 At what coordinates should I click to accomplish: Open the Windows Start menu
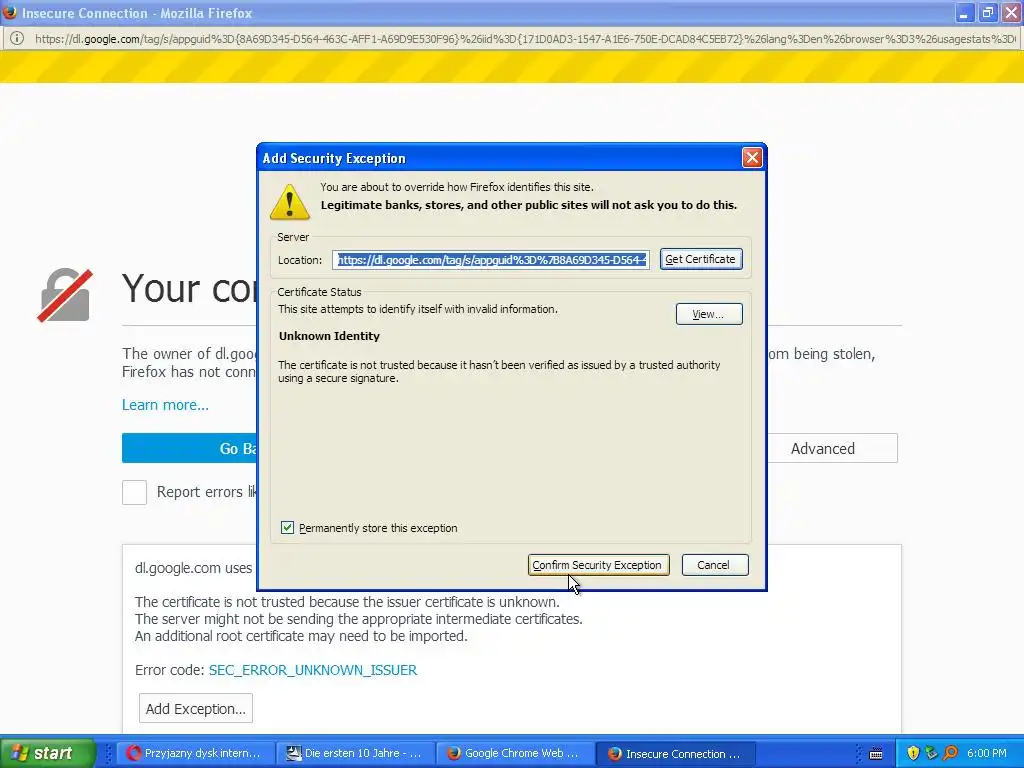(x=47, y=753)
